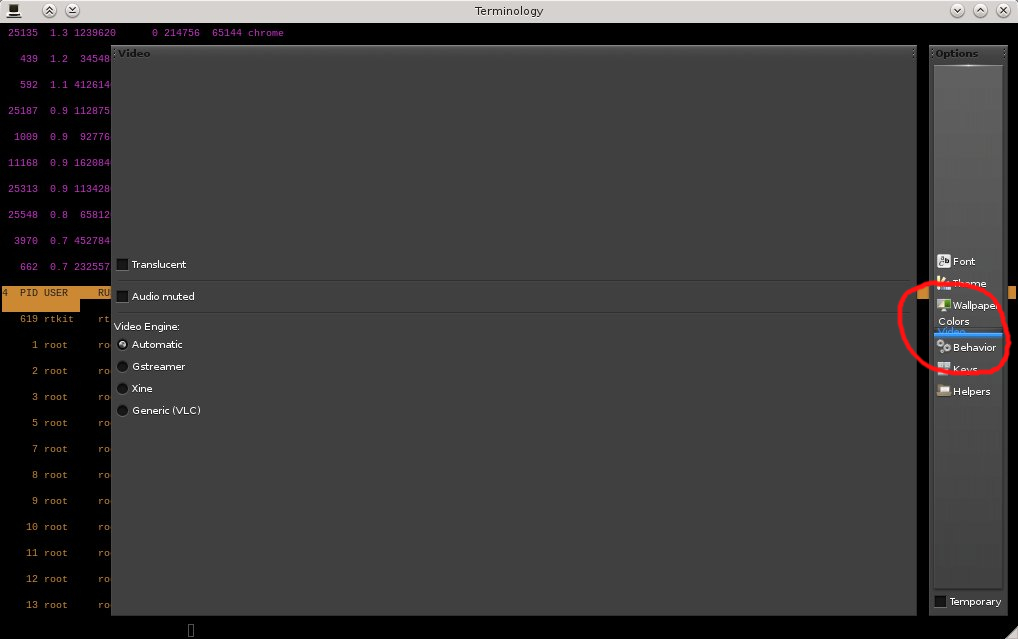This screenshot has height=639, width=1018.
Task: Maximize the Terminology window
Action: pos(980,10)
